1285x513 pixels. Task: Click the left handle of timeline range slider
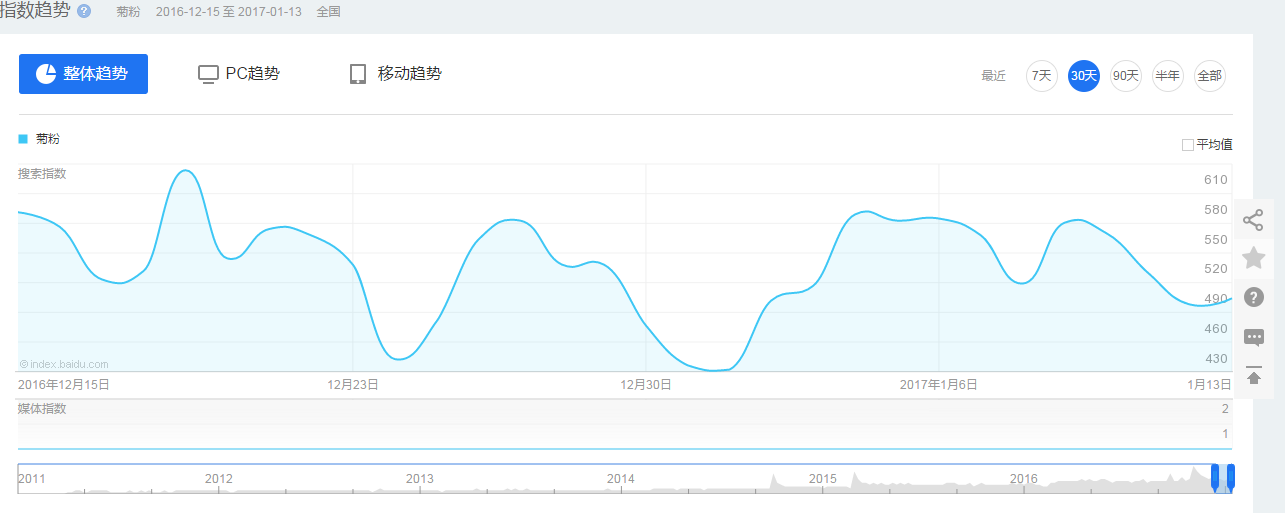[x=1215, y=477]
